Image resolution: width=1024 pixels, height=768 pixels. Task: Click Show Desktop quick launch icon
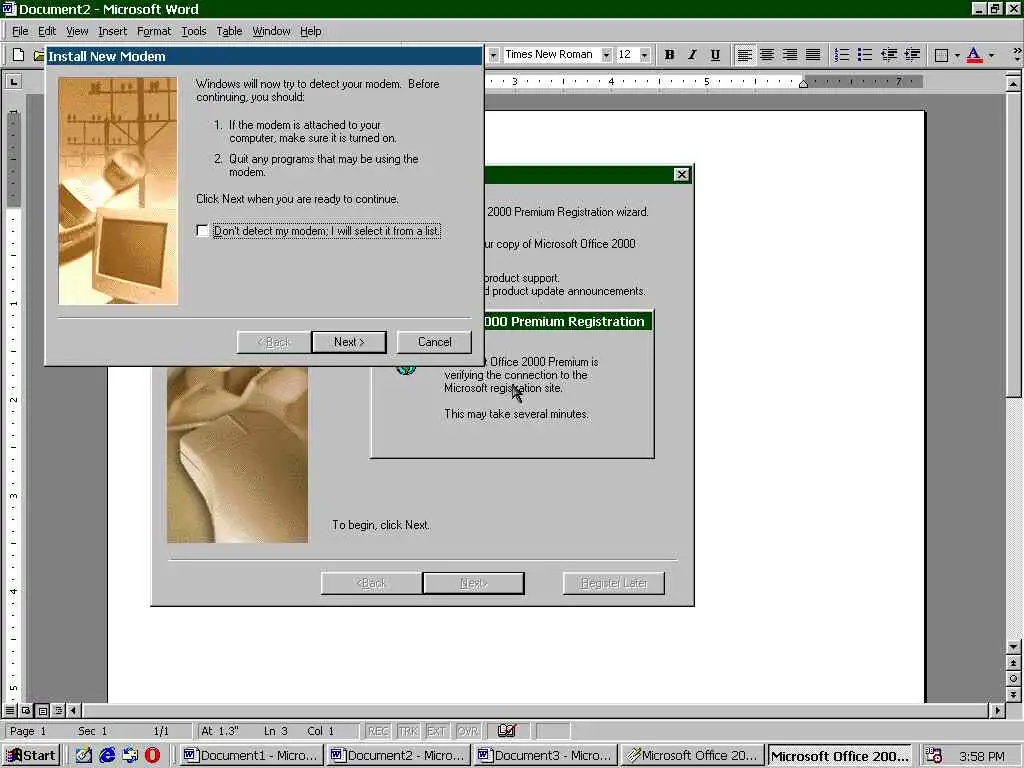[84, 755]
